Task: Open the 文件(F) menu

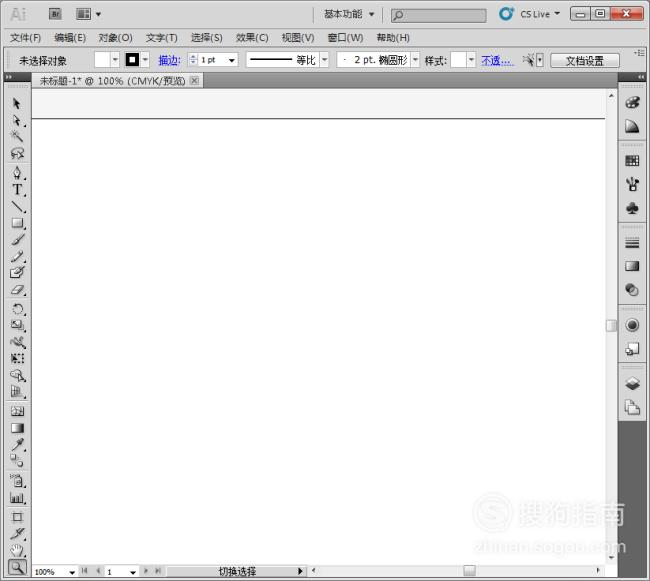Action: [x=25, y=38]
